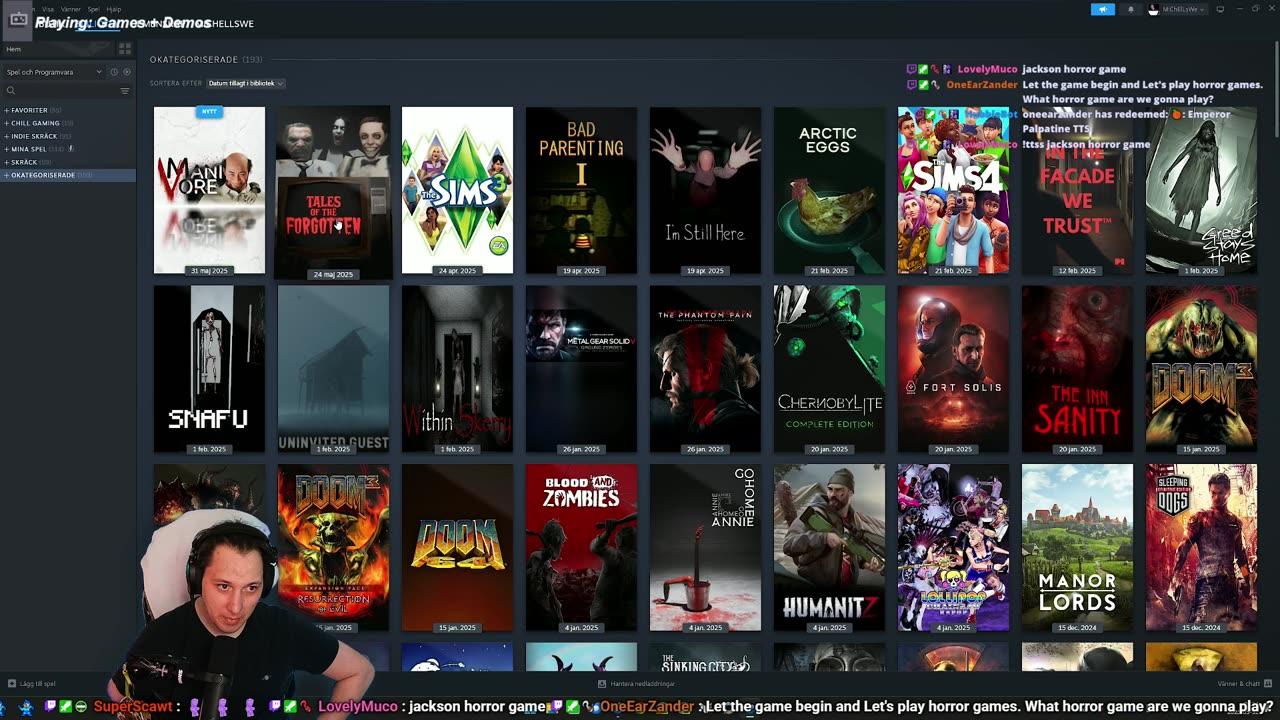
Task: Open the Vänner menu
Action: [70, 9]
